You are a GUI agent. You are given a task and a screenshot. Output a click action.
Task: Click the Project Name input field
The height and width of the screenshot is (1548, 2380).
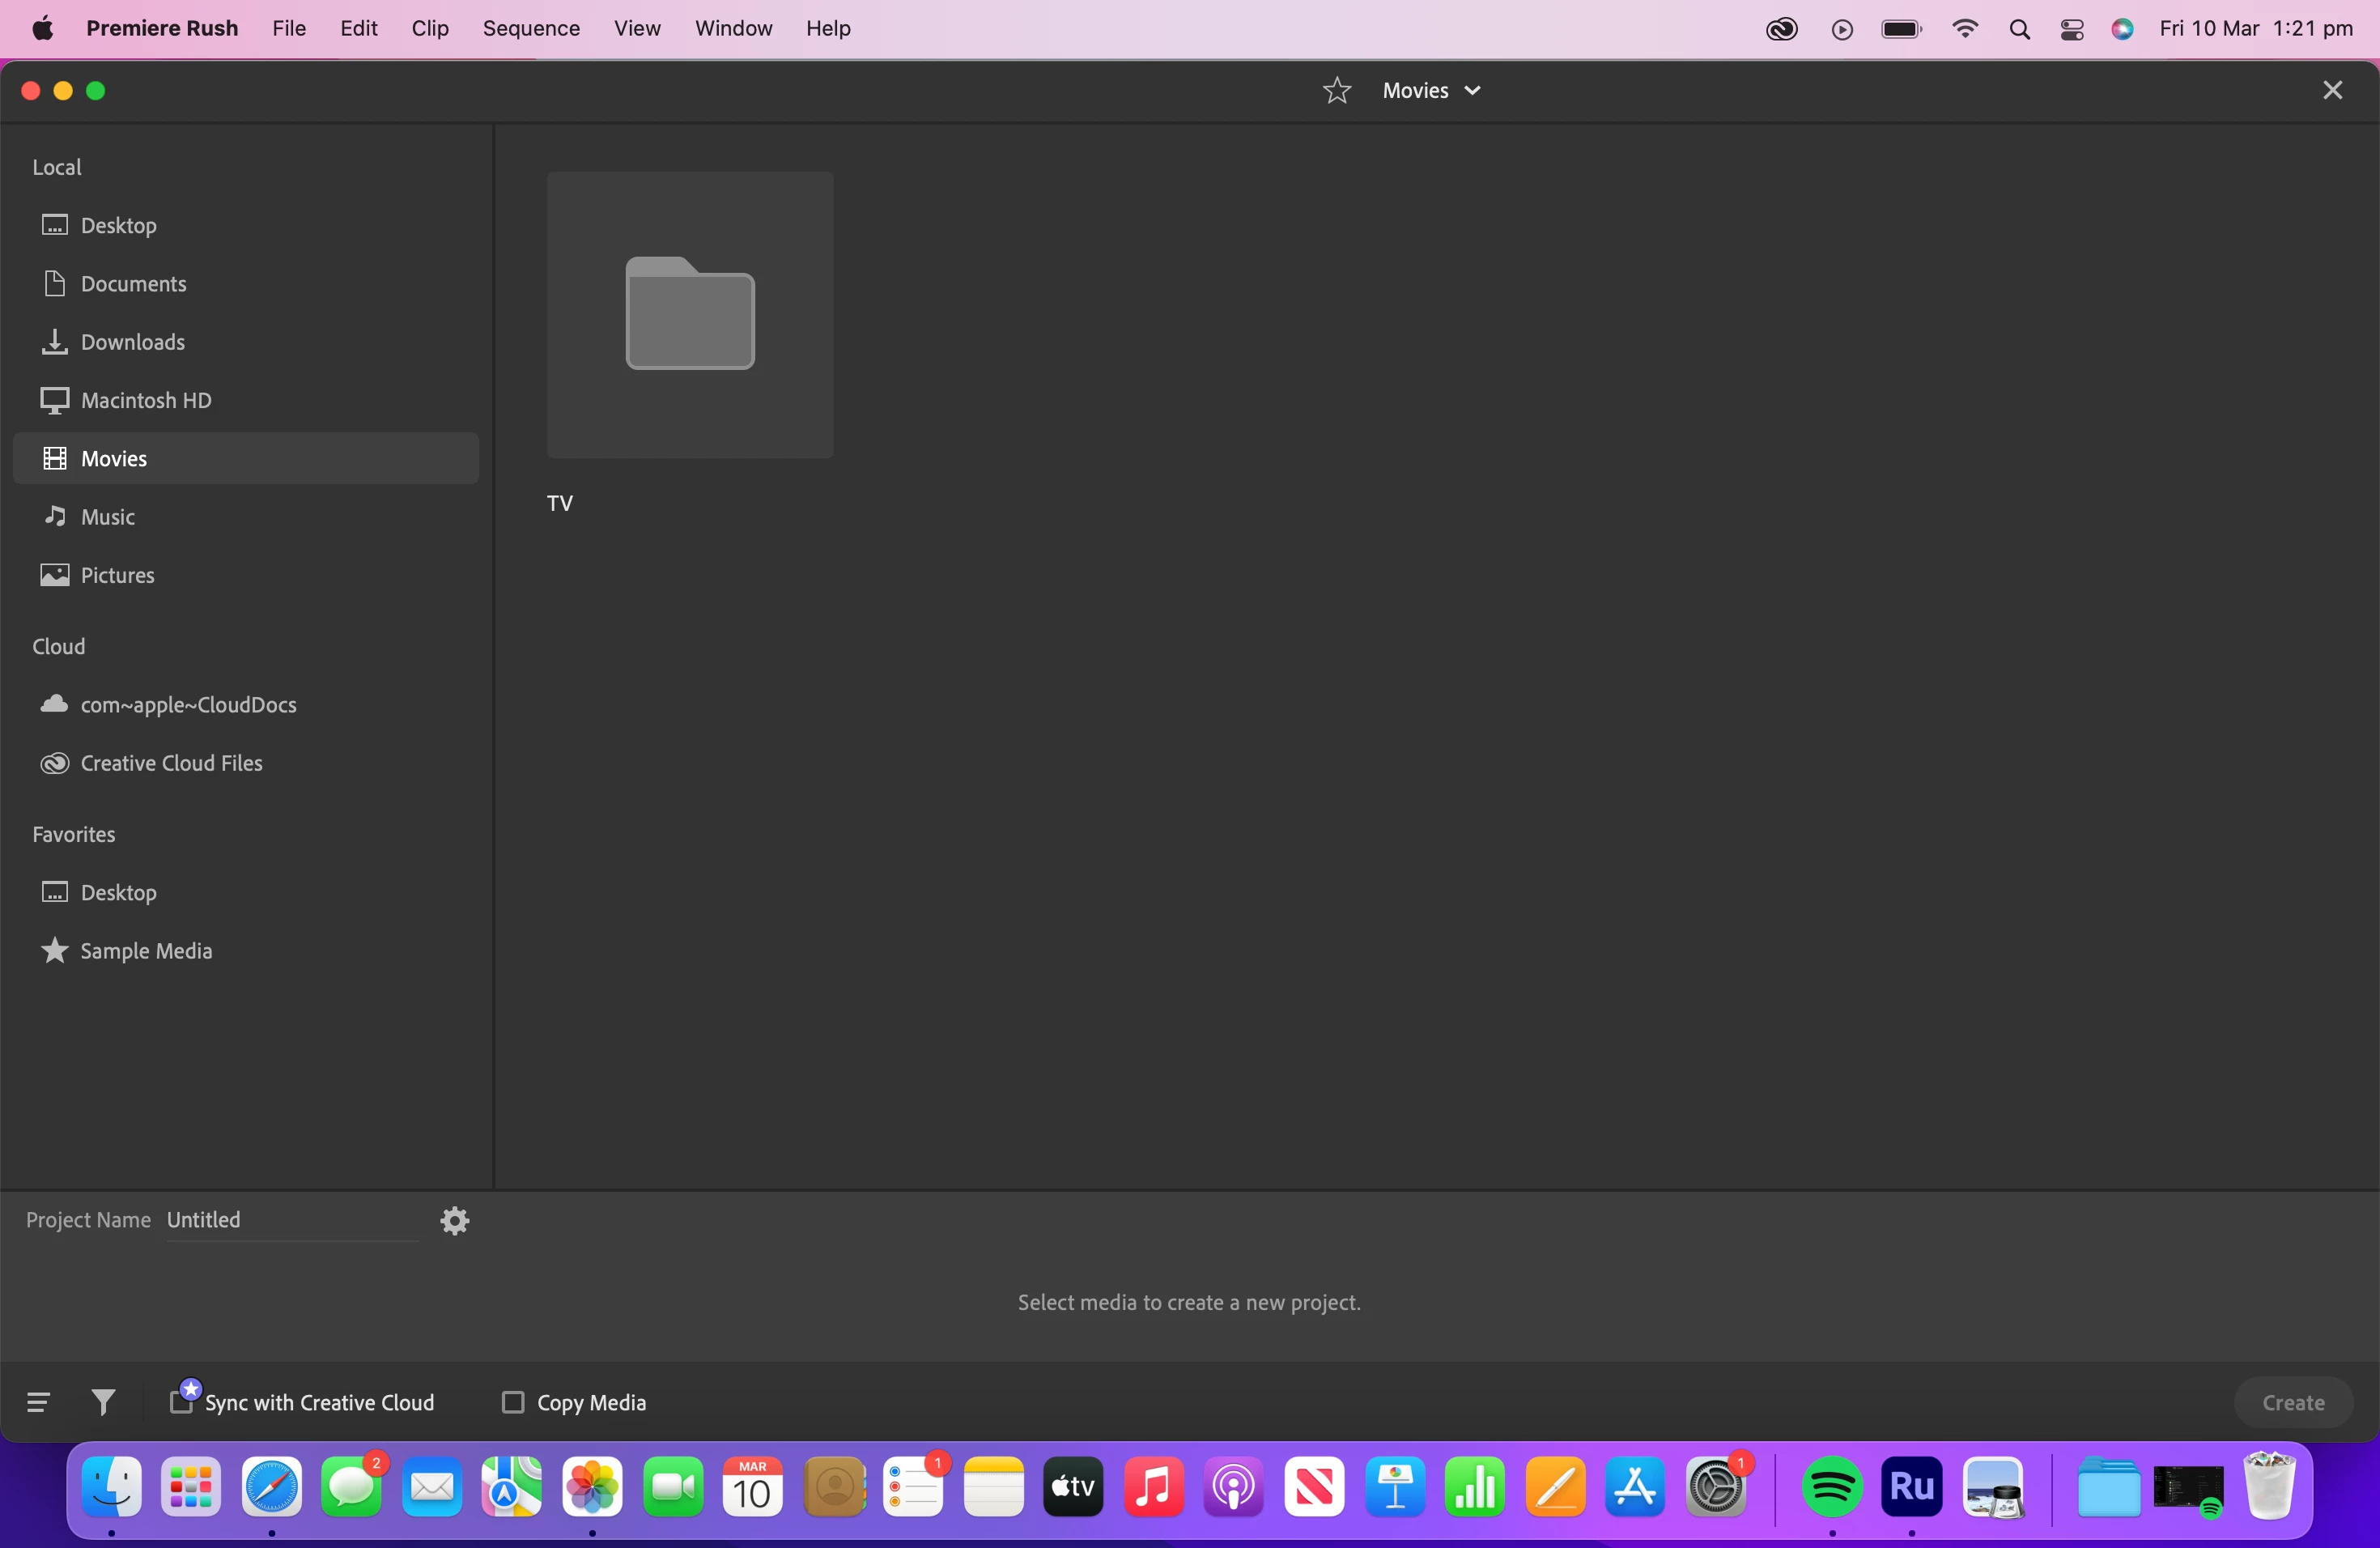coord(290,1220)
